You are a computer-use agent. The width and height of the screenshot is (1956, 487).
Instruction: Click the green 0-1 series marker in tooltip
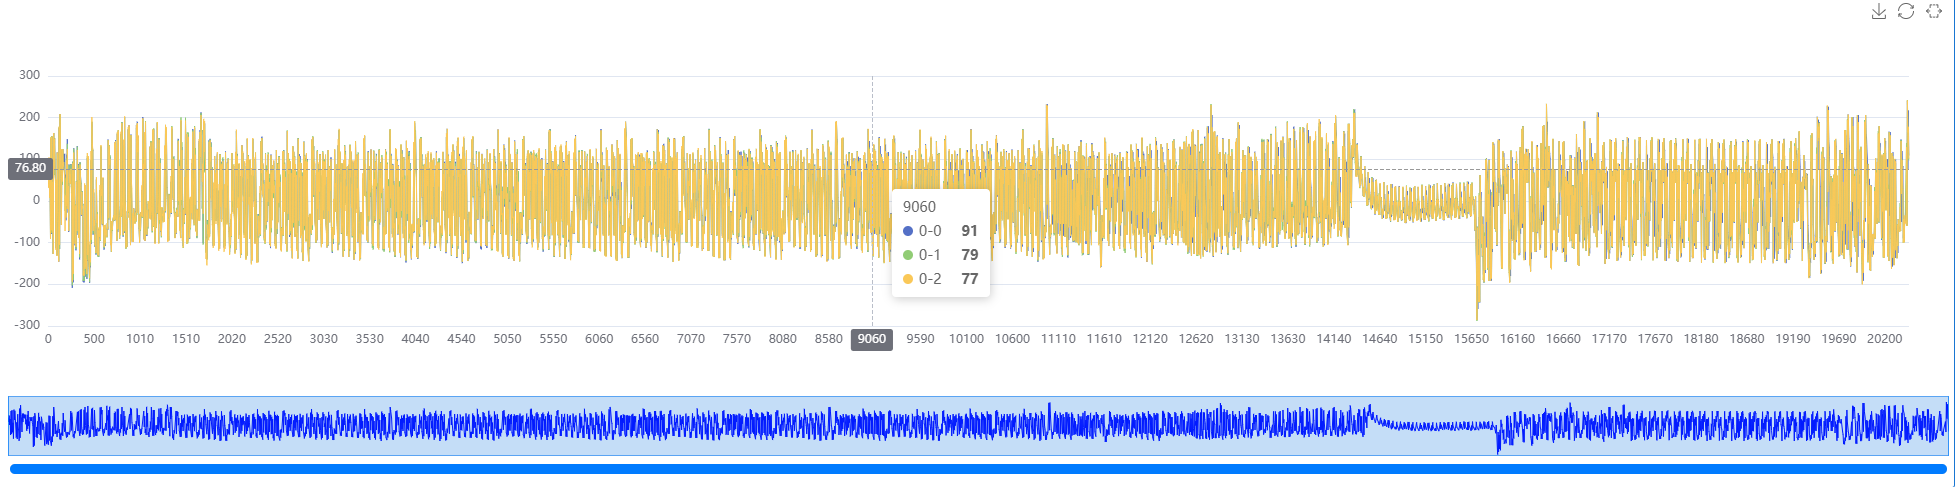(908, 255)
